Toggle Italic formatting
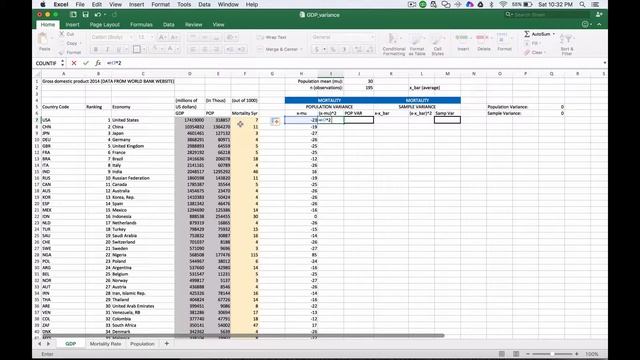This screenshot has height=360, width=640. click(x=107, y=49)
